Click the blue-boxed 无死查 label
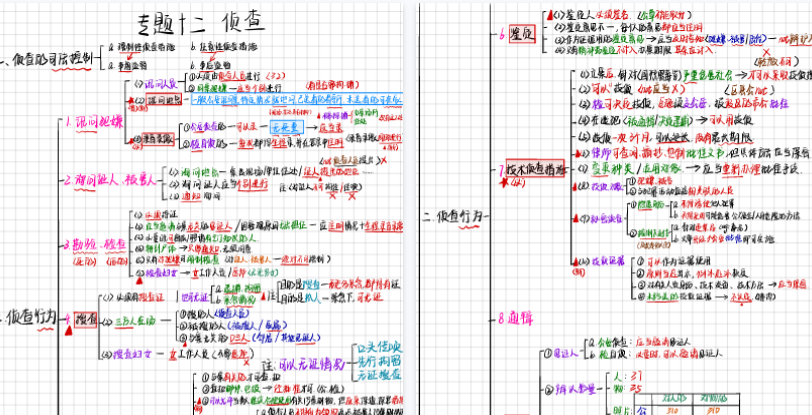This screenshot has height=415, width=812. [287, 126]
